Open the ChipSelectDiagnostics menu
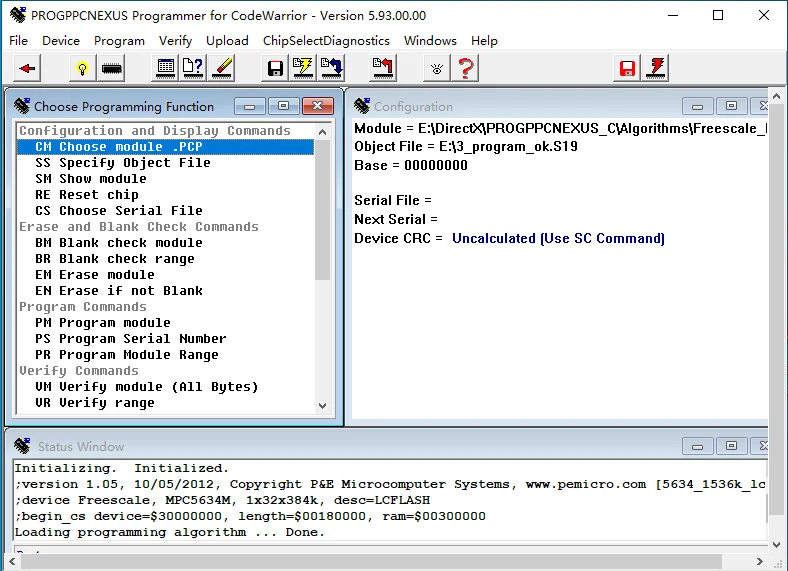Viewport: 788px width, 571px height. 326,41
